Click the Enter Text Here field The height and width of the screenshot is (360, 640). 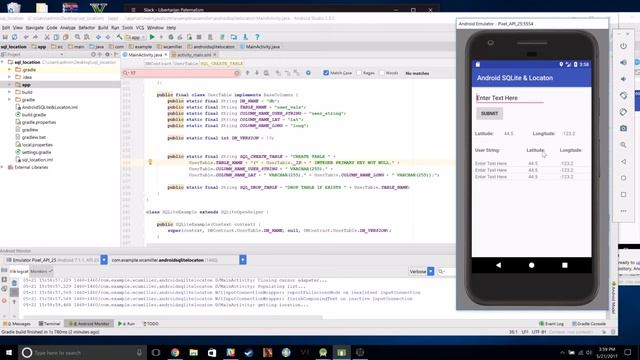[510, 98]
